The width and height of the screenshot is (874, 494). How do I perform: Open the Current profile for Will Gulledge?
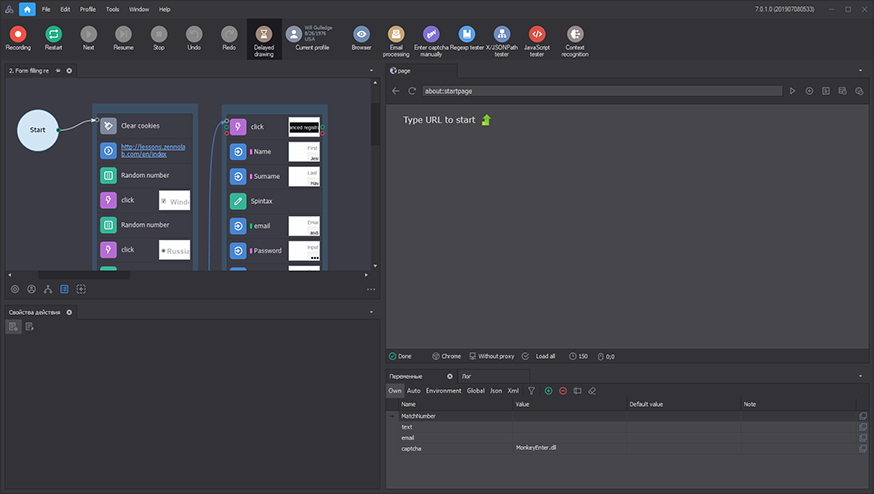(x=311, y=38)
